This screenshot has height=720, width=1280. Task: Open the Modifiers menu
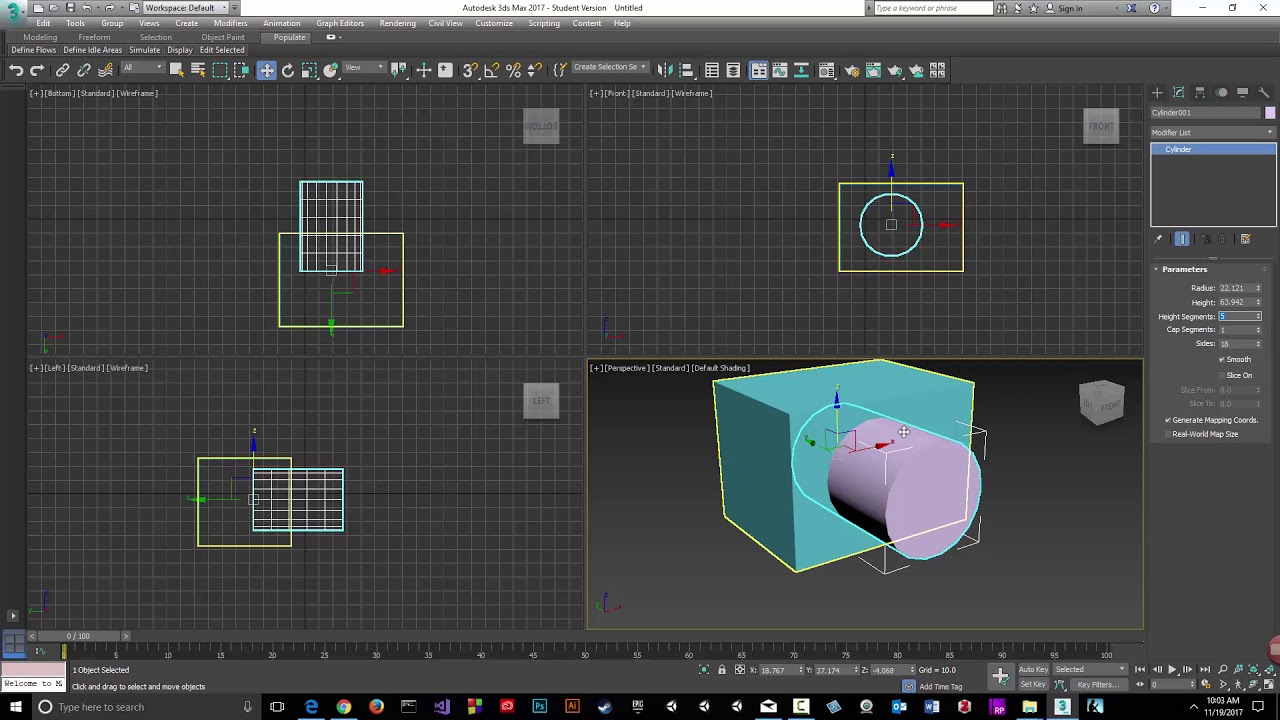230,23
